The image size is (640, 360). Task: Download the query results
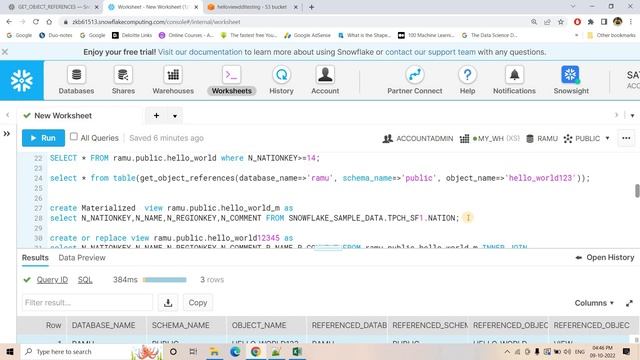168,302
